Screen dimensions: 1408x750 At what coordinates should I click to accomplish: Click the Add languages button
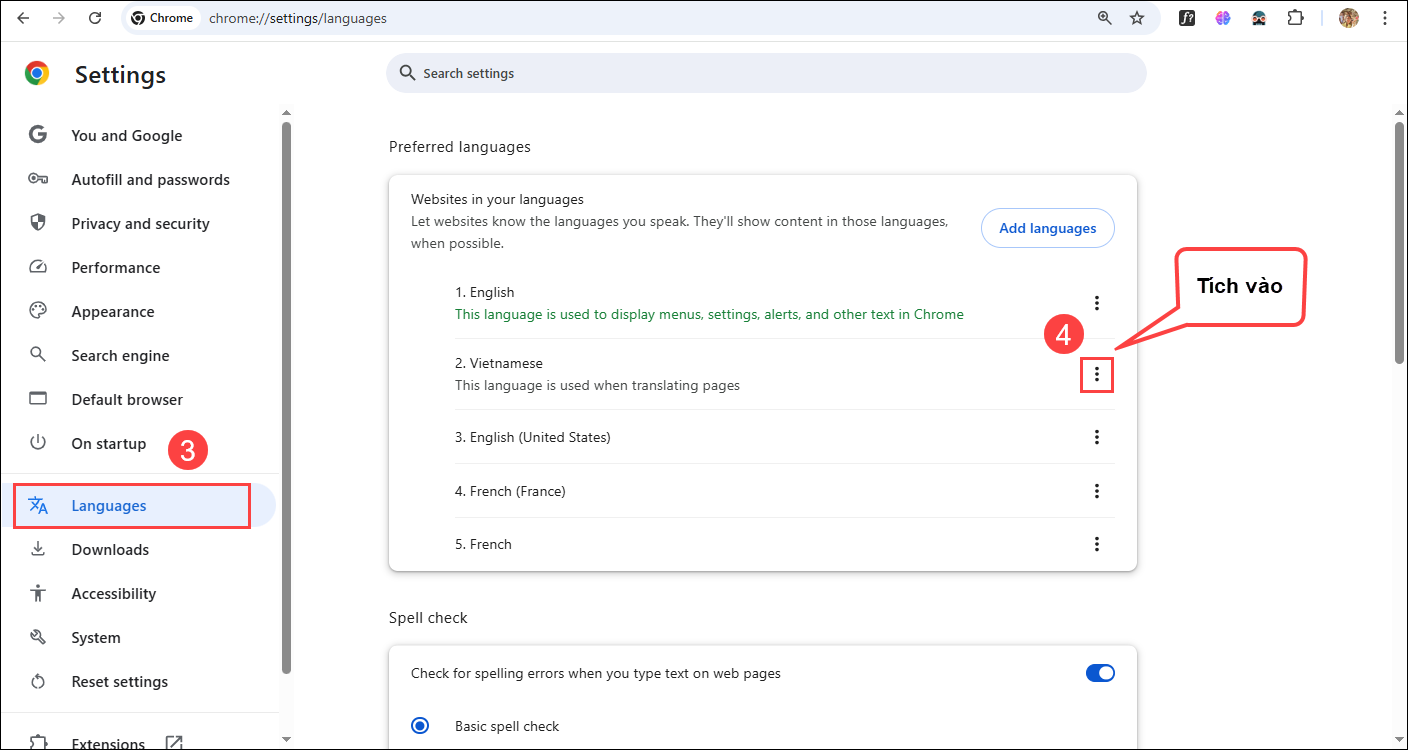click(1047, 228)
